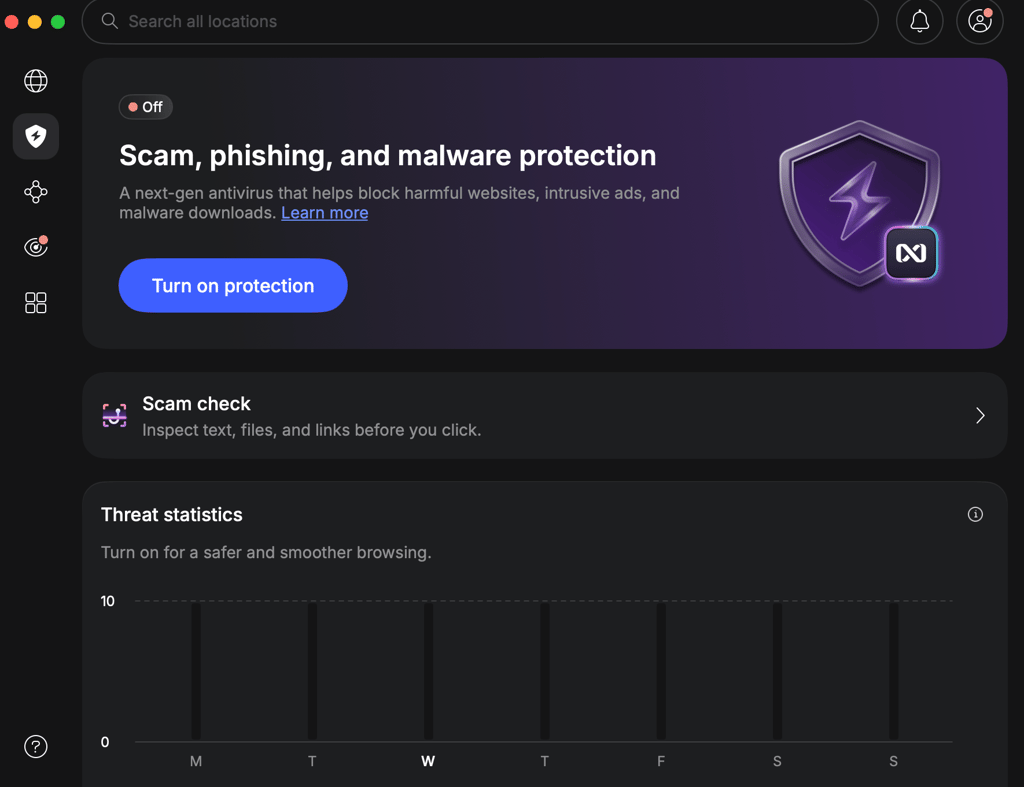Open the Learn more link

325,213
